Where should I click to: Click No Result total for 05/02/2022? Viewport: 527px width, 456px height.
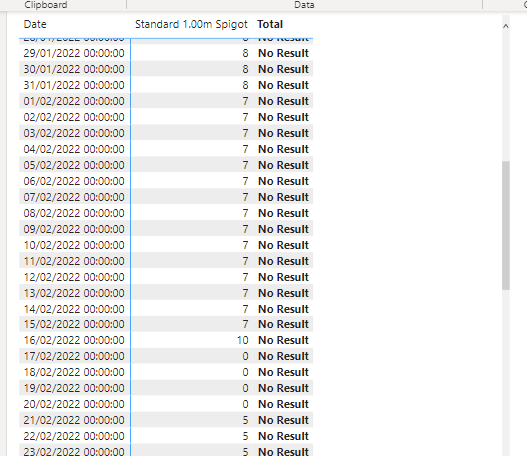pos(283,165)
